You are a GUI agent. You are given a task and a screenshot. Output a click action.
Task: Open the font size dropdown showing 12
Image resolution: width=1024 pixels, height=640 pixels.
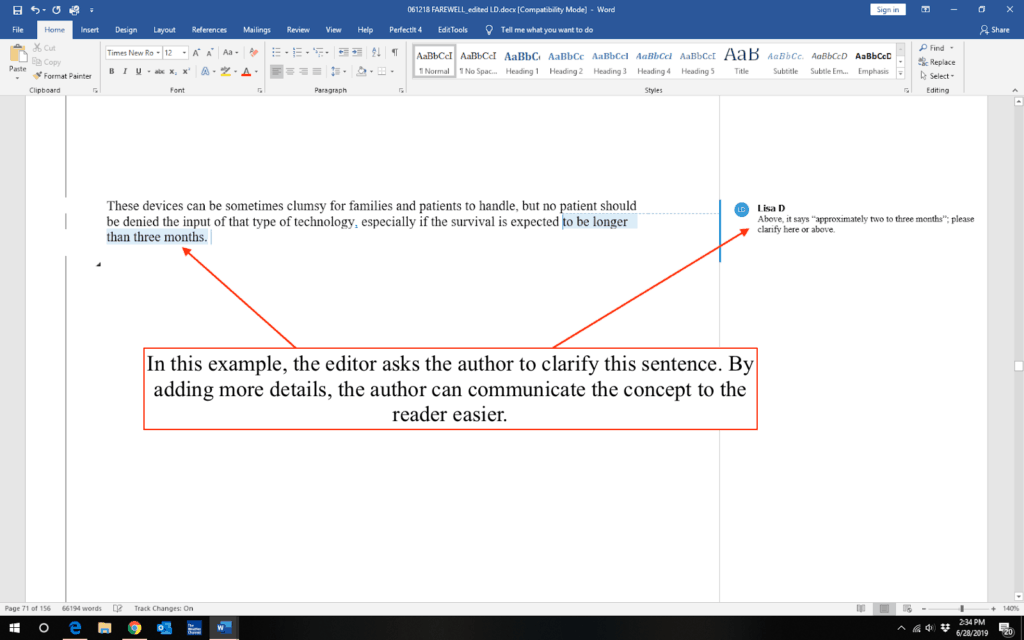[x=184, y=52]
